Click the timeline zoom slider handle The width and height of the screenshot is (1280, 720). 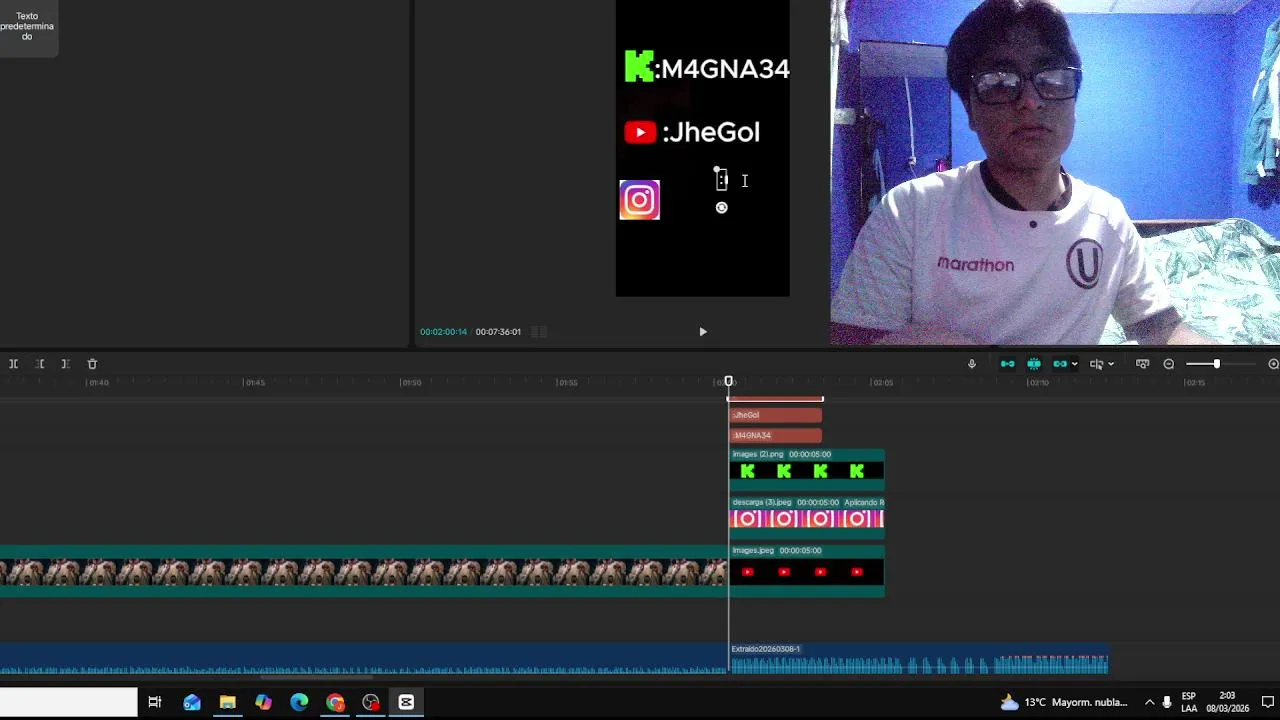pos(1216,364)
